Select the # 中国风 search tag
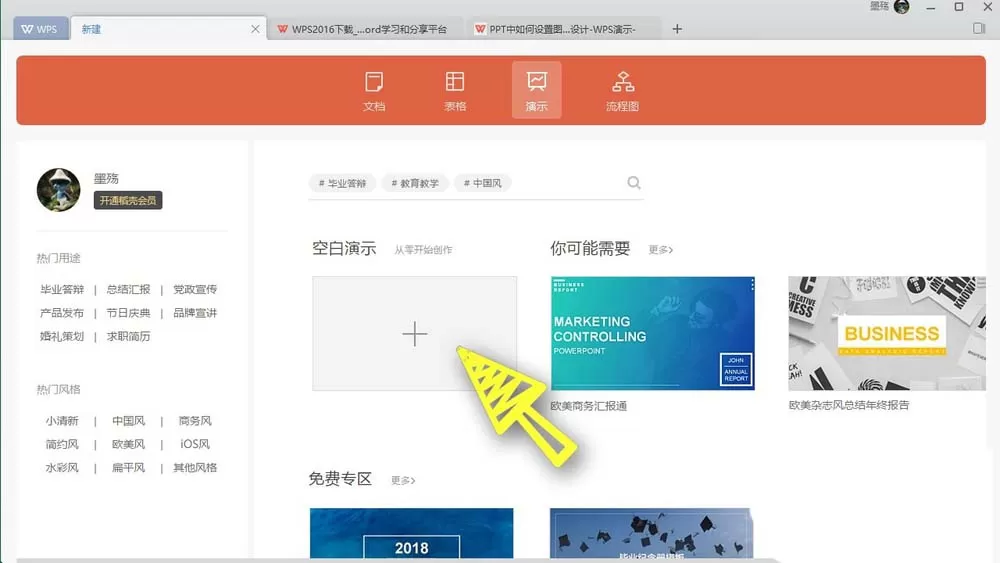Screen dimensions: 1000x563 [483, 183]
